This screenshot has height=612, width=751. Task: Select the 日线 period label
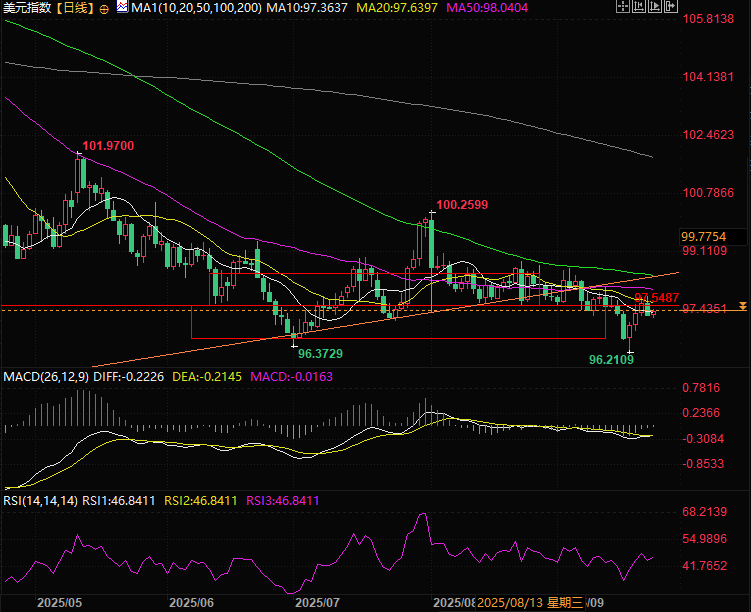point(75,8)
